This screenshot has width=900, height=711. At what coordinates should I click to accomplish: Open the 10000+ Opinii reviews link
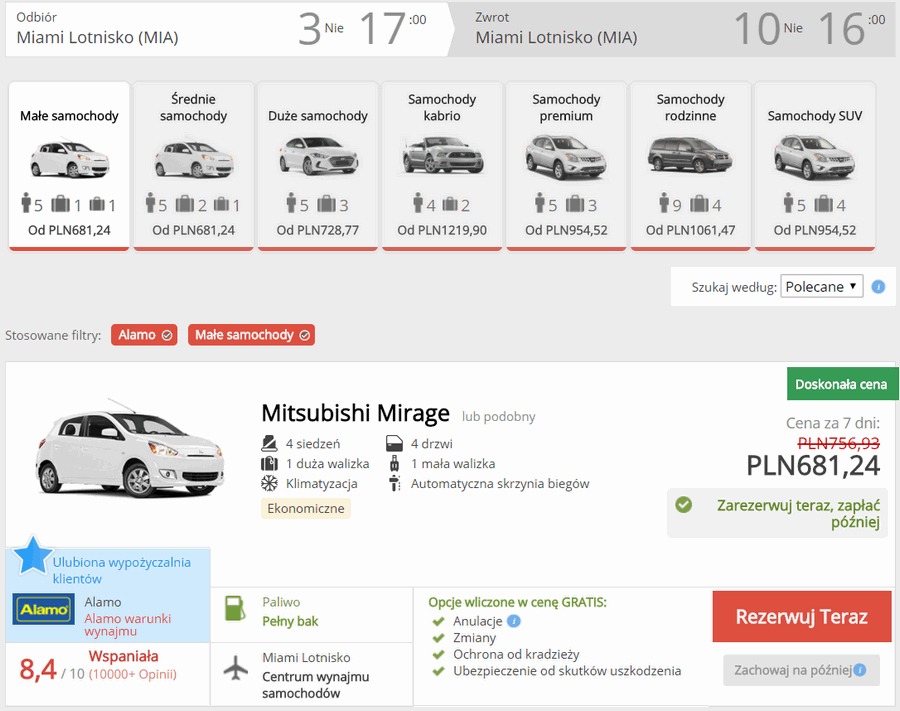tap(133, 674)
